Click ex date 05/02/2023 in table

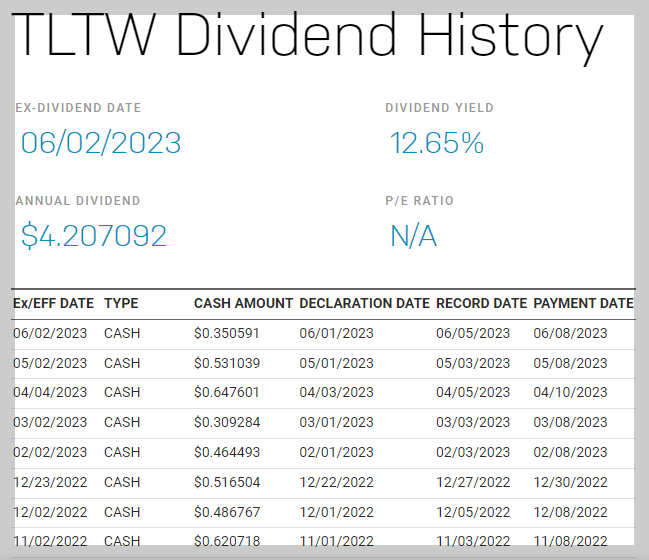pyautogui.click(x=50, y=363)
